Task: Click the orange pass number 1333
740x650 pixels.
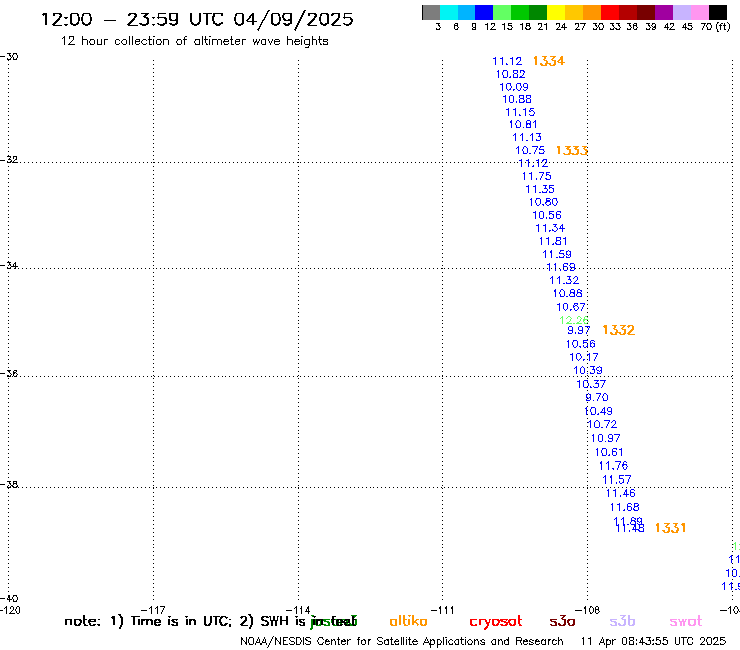Action: pyautogui.click(x=572, y=151)
